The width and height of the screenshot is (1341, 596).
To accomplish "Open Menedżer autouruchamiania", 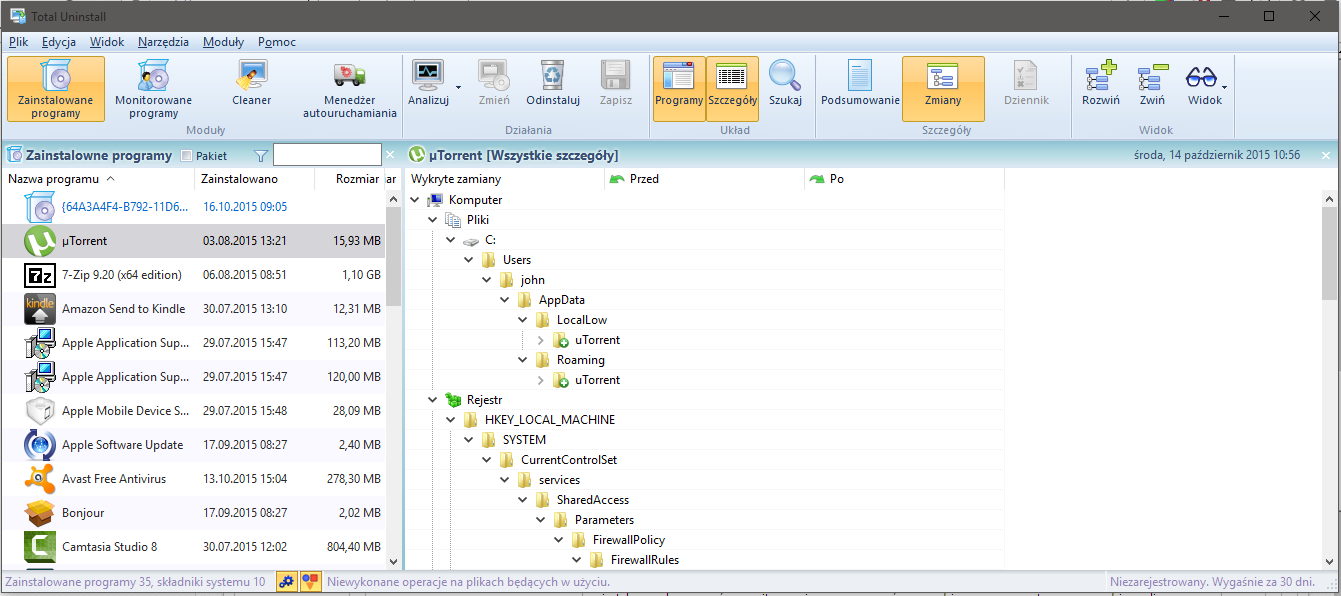I will 350,89.
